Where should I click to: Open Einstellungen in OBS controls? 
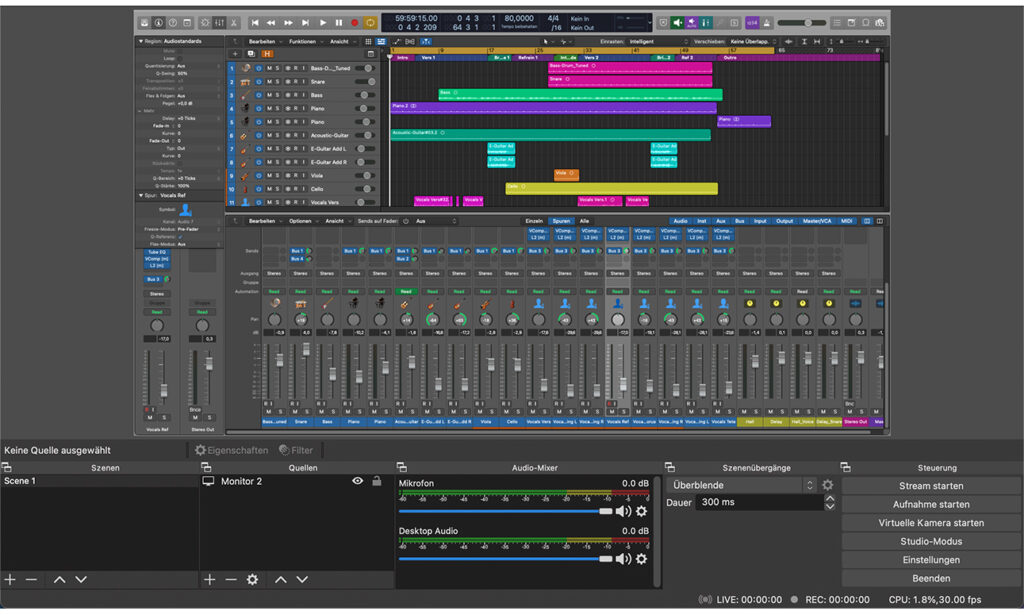[931, 560]
